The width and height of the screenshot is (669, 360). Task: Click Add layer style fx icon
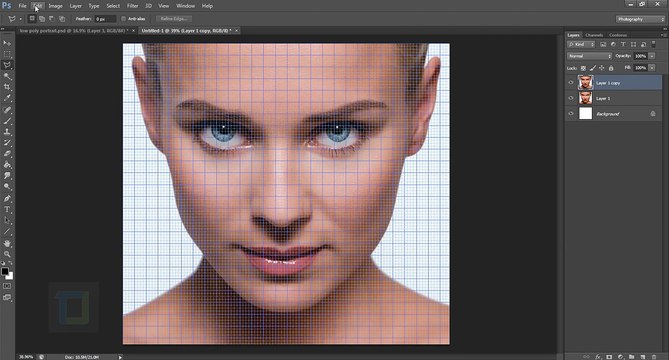click(598, 357)
